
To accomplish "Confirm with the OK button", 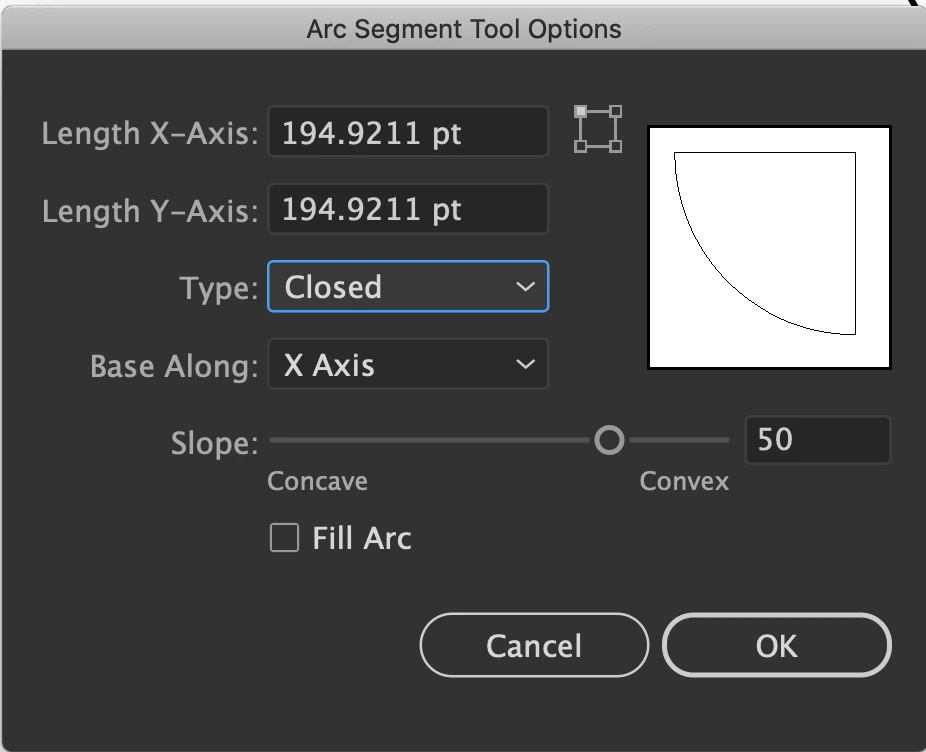I will (776, 646).
